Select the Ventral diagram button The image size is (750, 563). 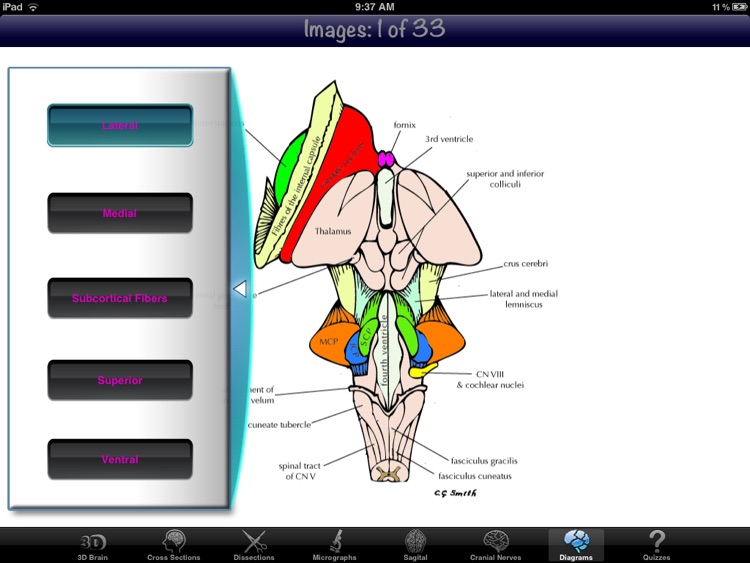(x=120, y=459)
